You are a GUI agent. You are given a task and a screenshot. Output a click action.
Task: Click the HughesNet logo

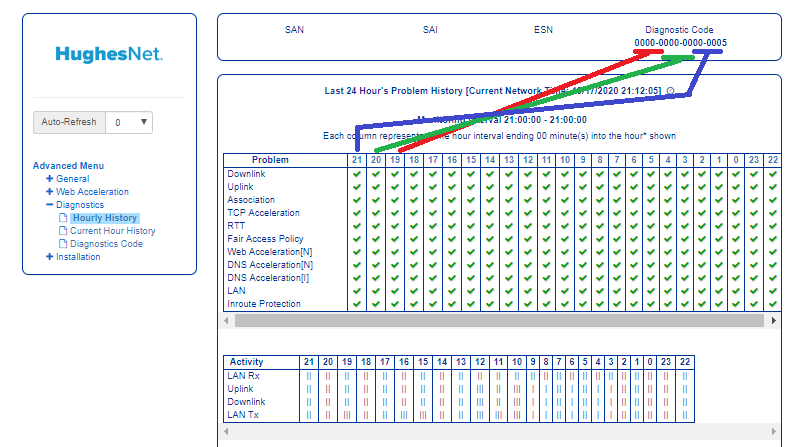(109, 54)
